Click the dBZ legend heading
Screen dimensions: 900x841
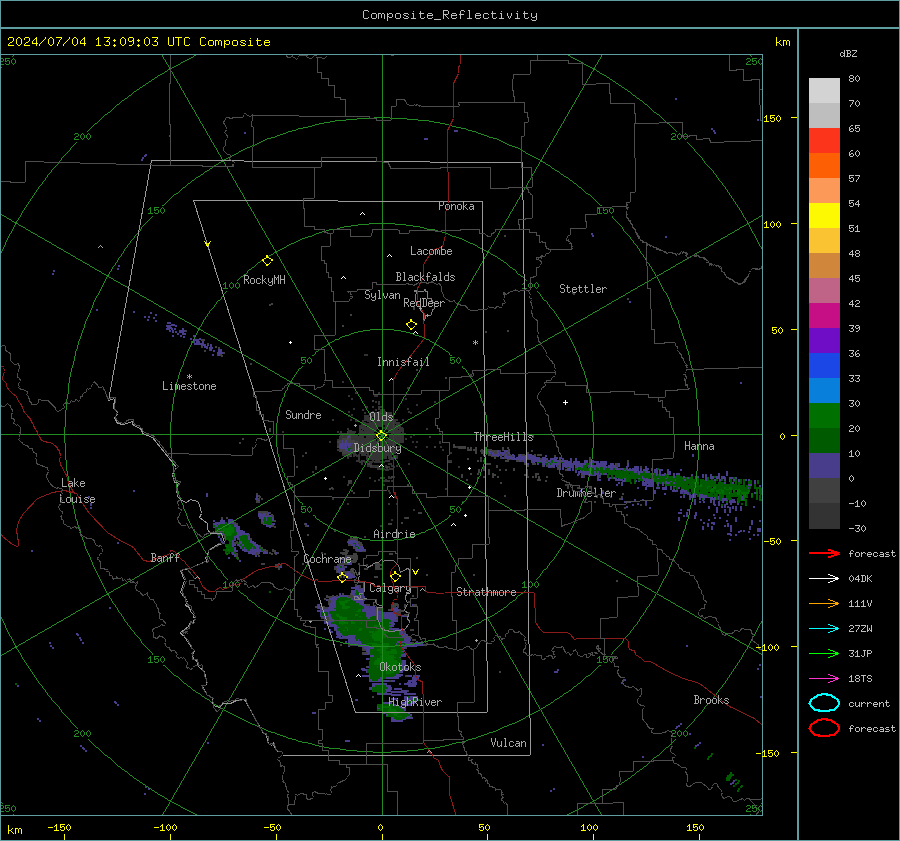848,53
